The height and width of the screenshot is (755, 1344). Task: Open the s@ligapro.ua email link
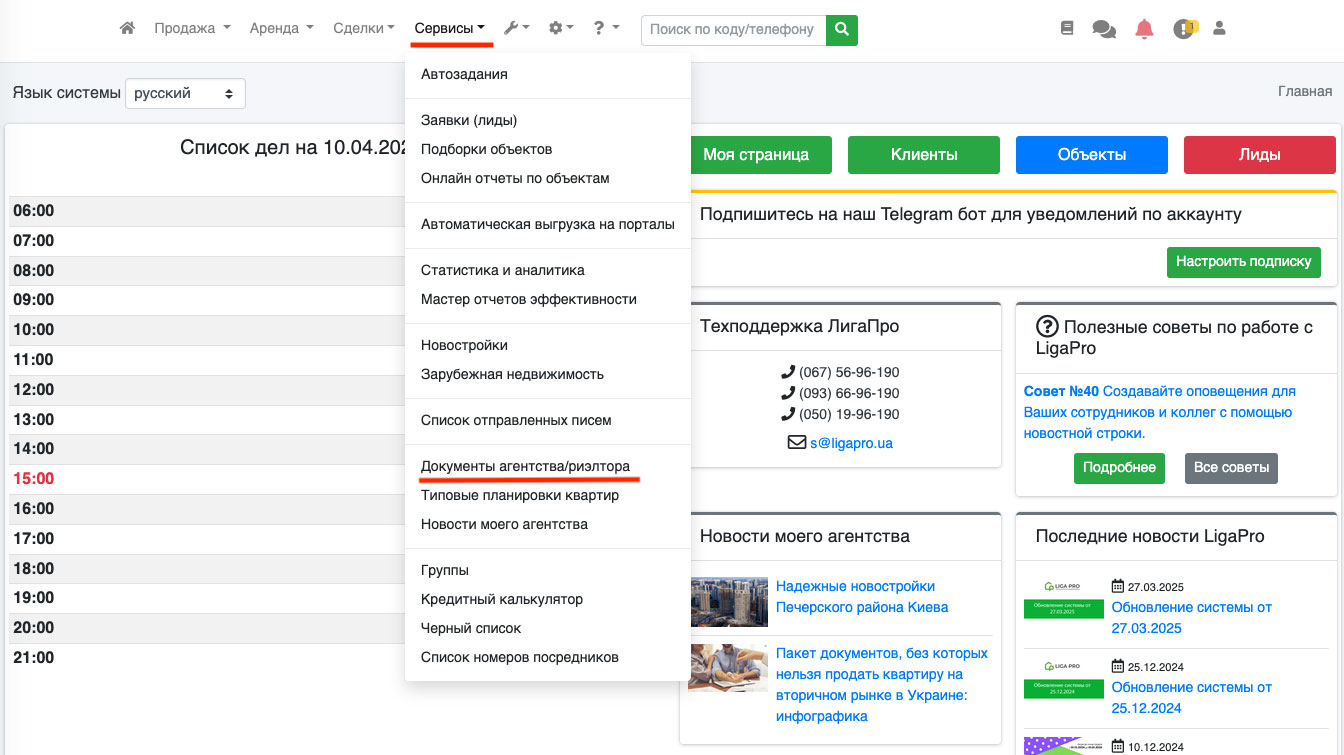(x=852, y=442)
